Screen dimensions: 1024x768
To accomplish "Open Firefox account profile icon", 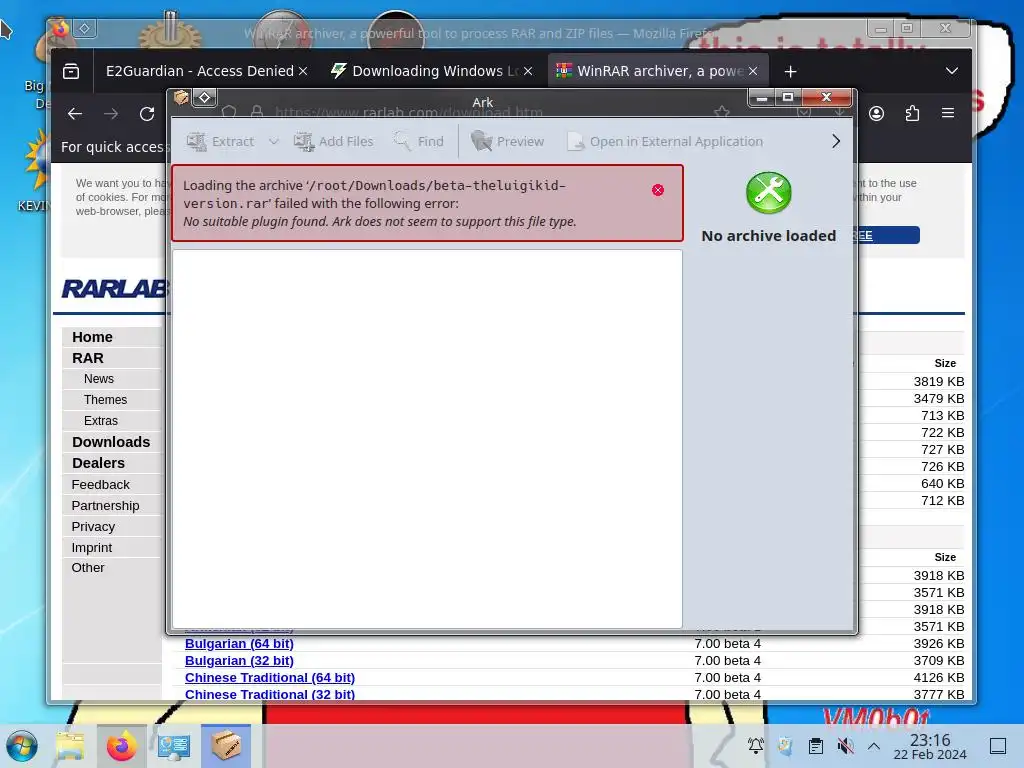I will tap(876, 114).
